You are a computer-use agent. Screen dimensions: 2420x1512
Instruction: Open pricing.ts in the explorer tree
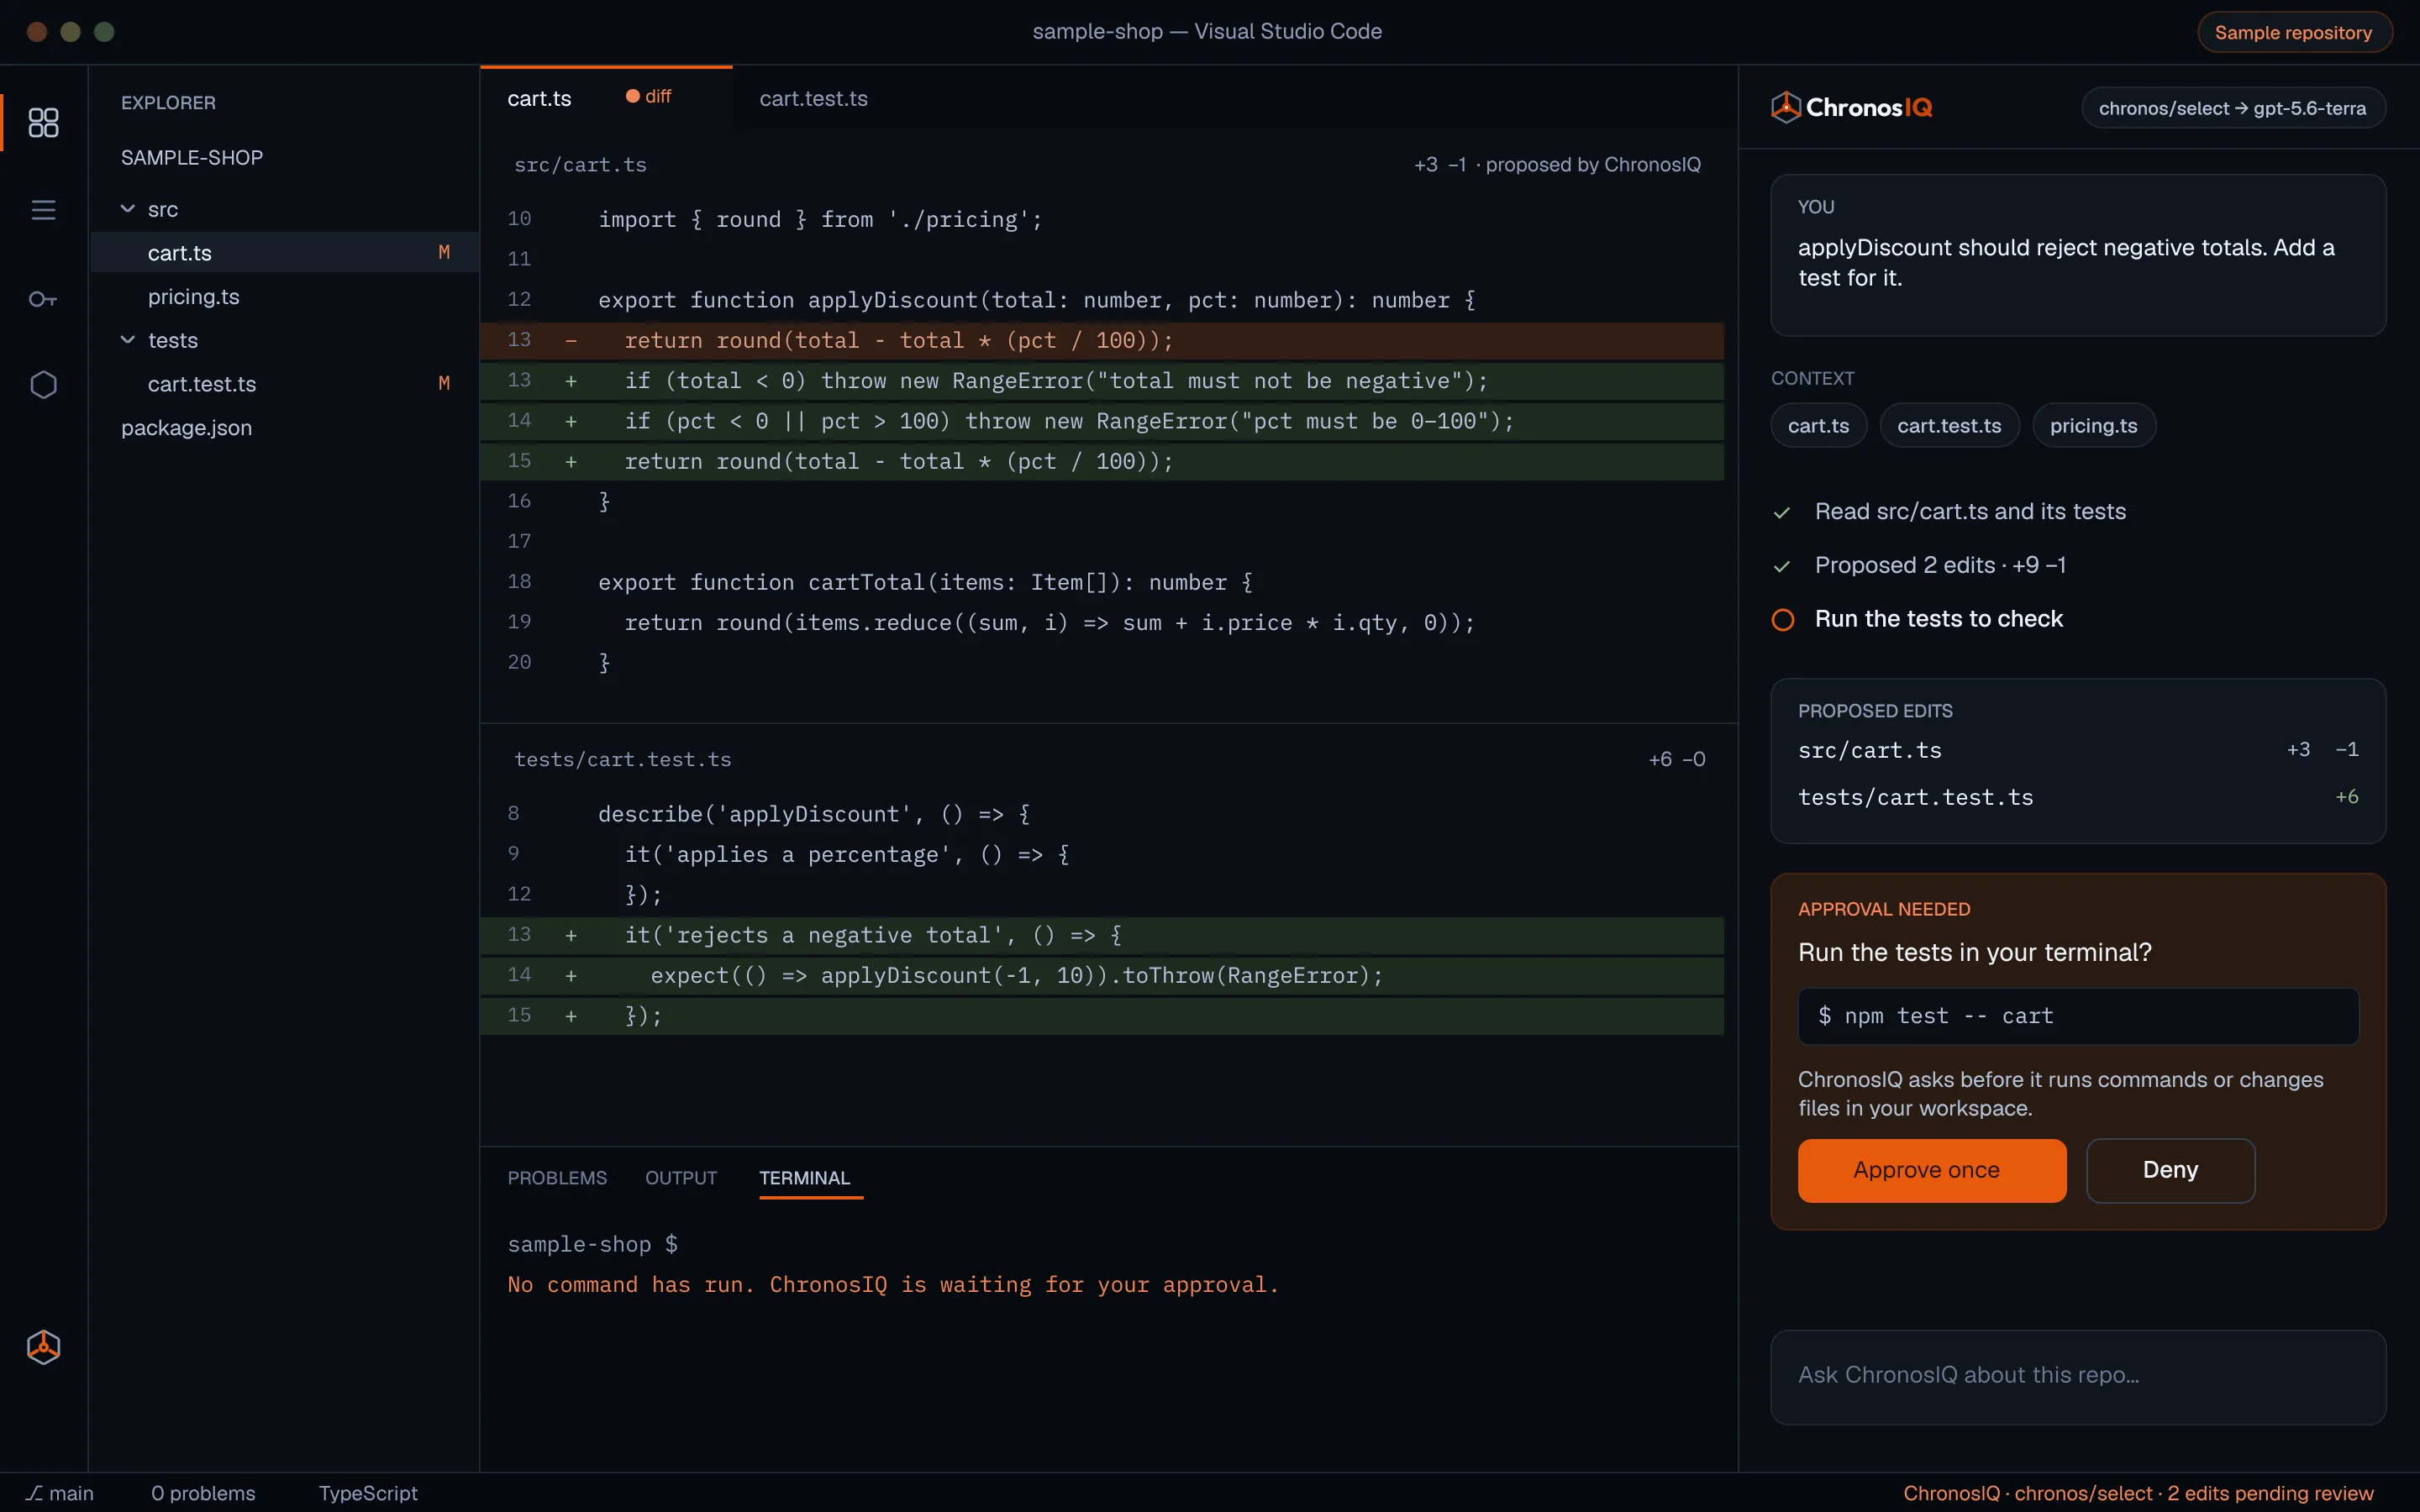coord(284,297)
